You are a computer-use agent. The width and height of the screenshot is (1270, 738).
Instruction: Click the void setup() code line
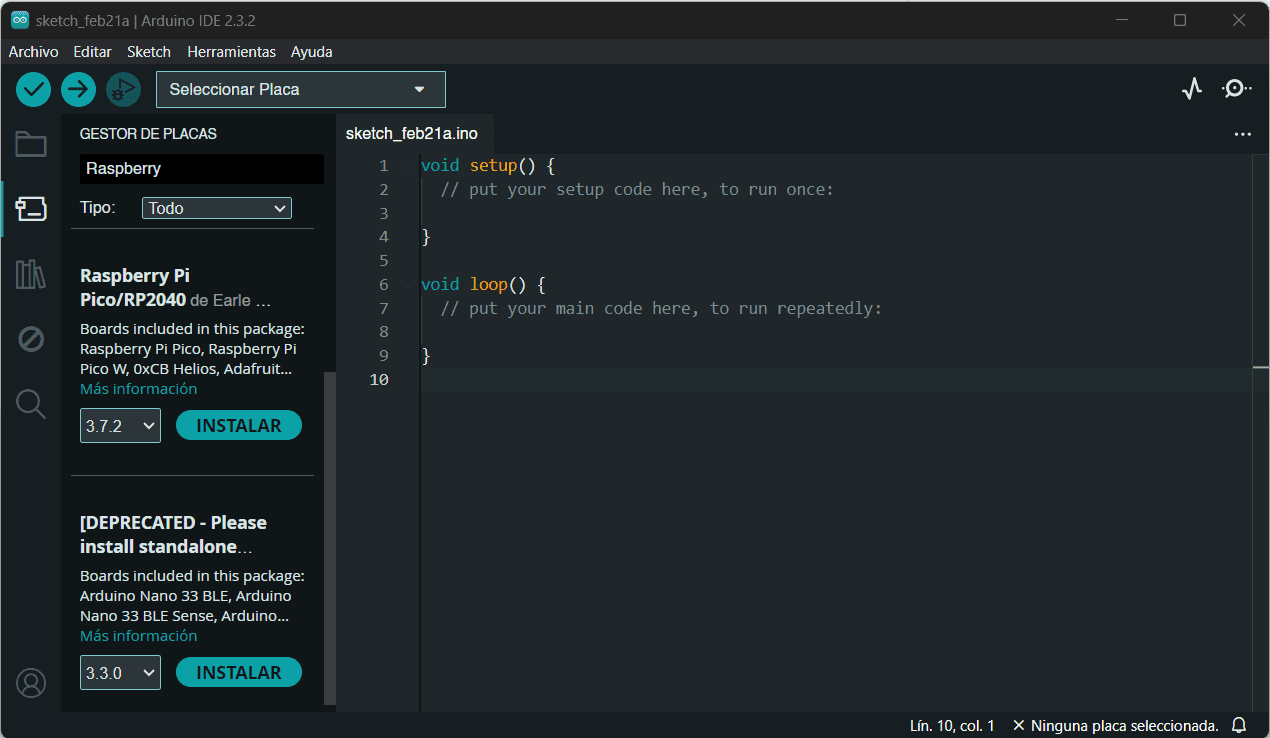tap(487, 166)
